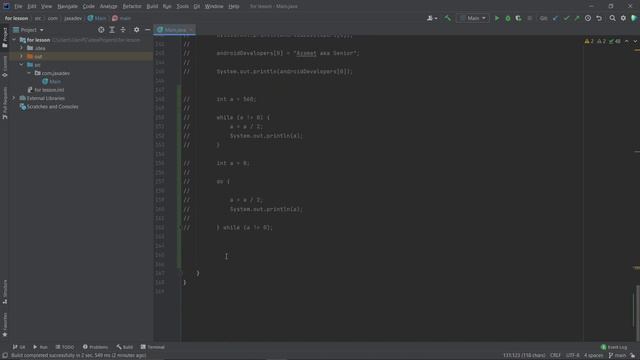Collapse the src folder
The image size is (640, 360).
[22, 65]
